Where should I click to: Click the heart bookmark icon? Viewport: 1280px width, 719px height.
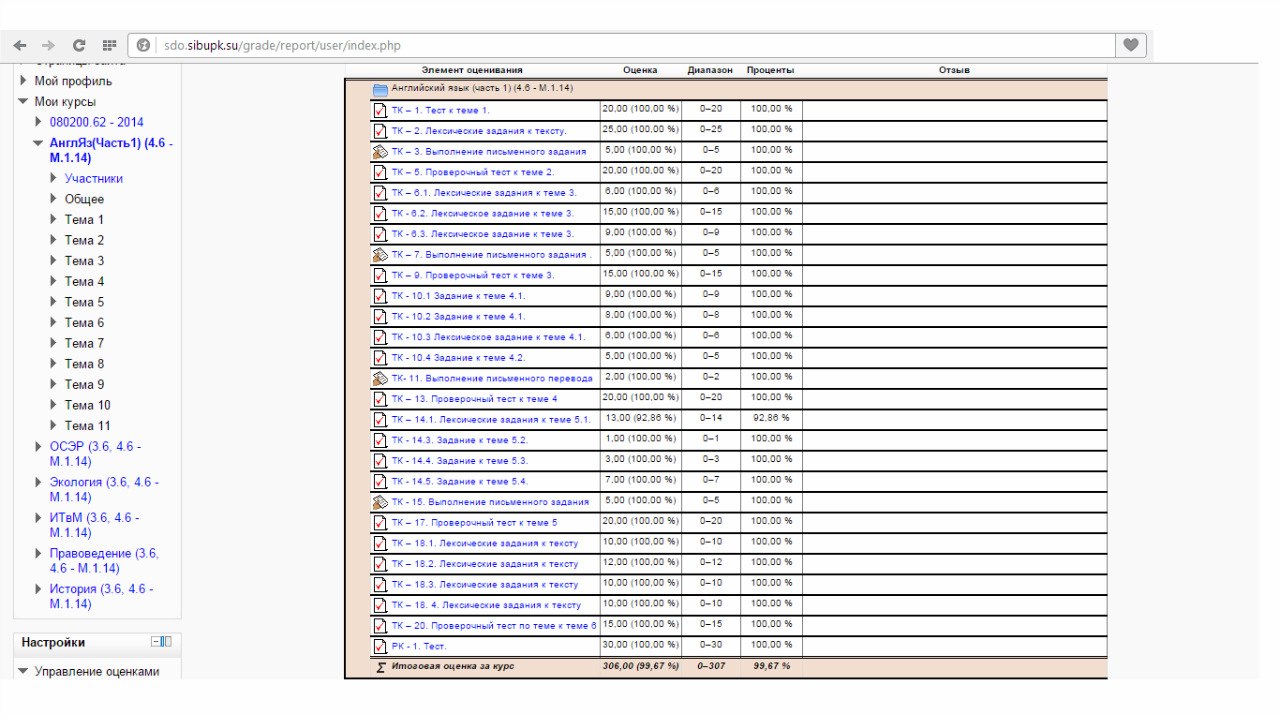1130,45
